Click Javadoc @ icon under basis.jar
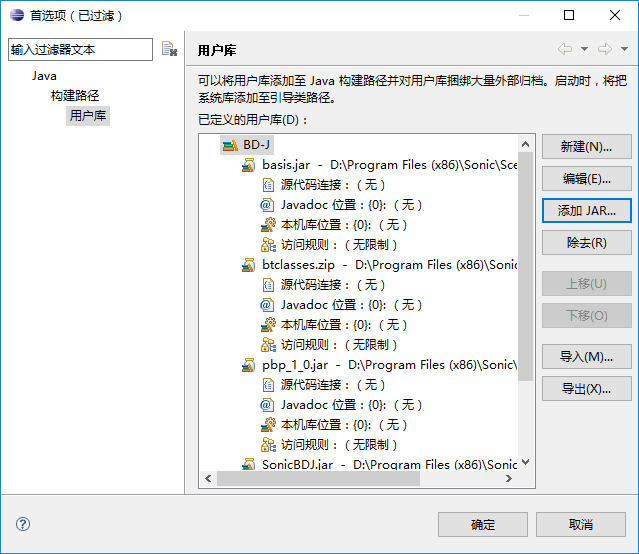Viewport: 639px width, 554px height. [x=267, y=205]
